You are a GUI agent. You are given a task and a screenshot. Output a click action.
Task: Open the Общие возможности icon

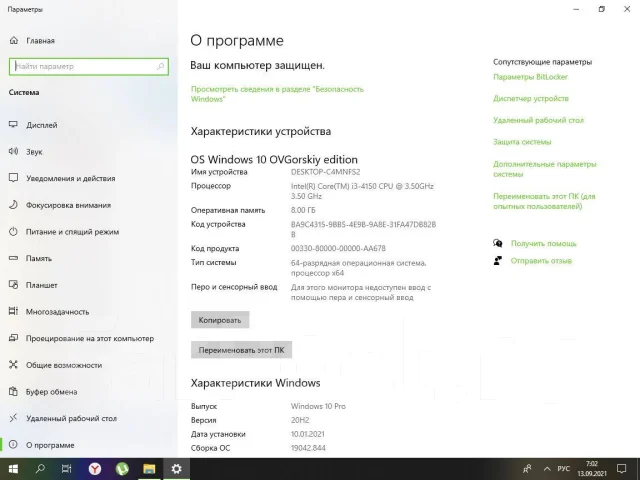pos(13,364)
